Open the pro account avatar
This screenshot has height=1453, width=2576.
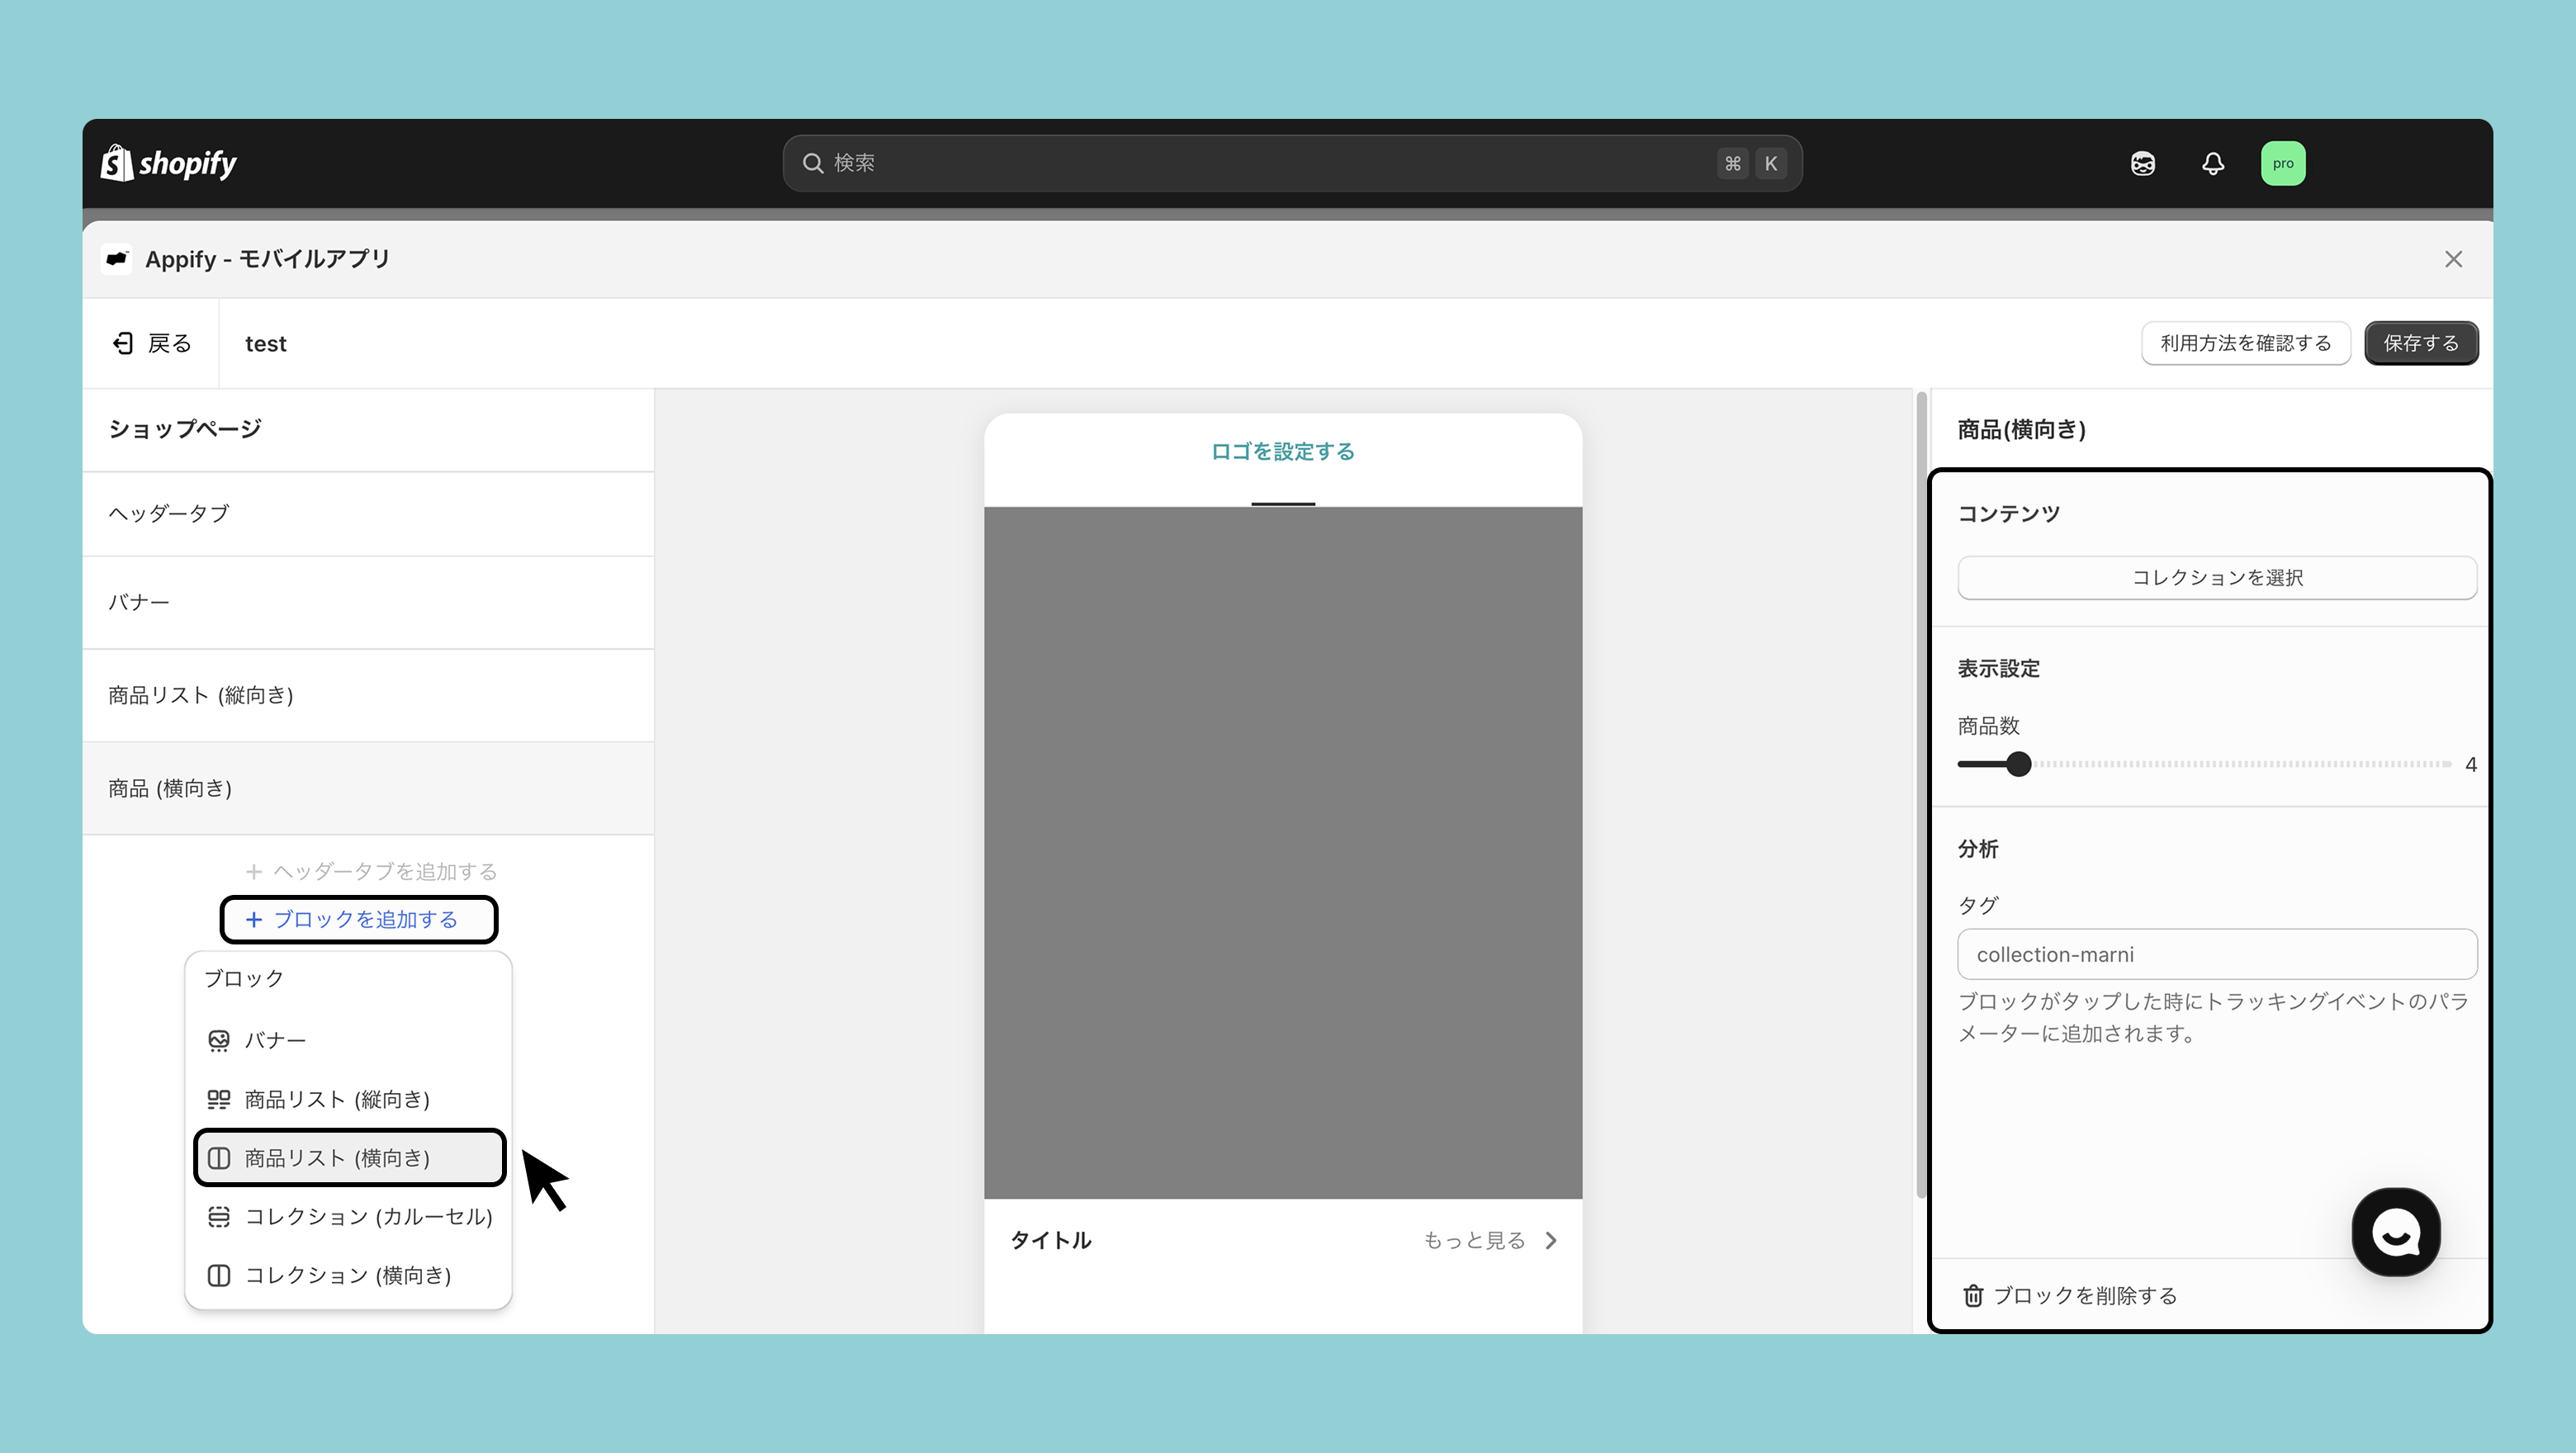point(2283,163)
